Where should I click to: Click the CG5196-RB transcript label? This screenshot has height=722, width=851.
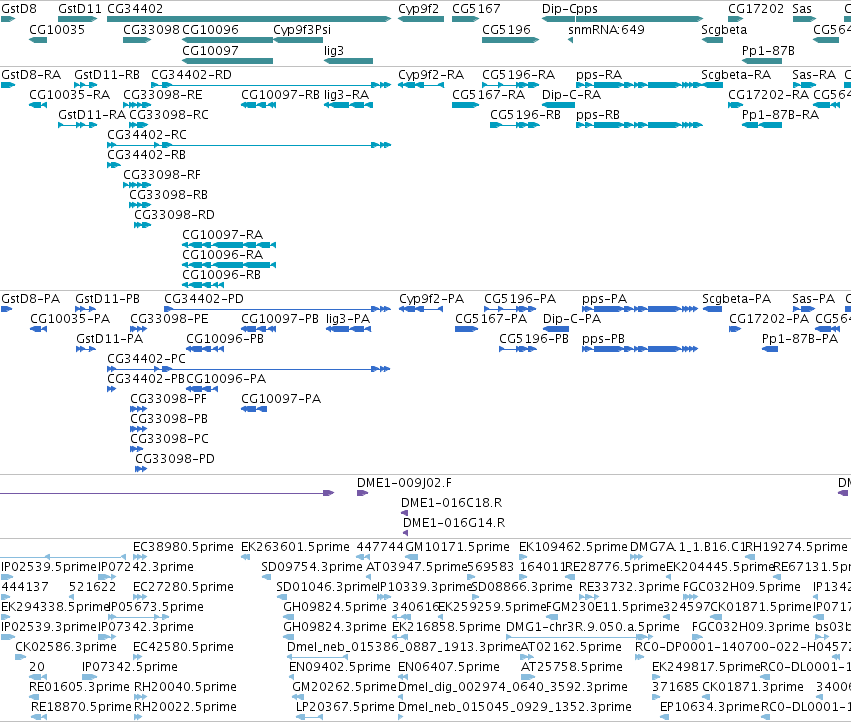[x=525, y=115]
